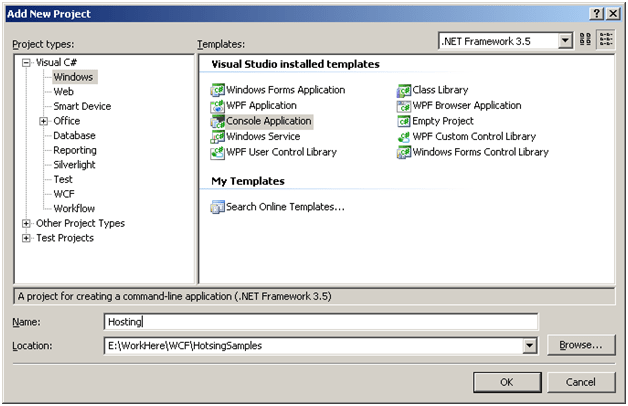Viewport: 628px width, 406px height.
Task: Expand the Office node under Visual C#
Action: coord(43,121)
